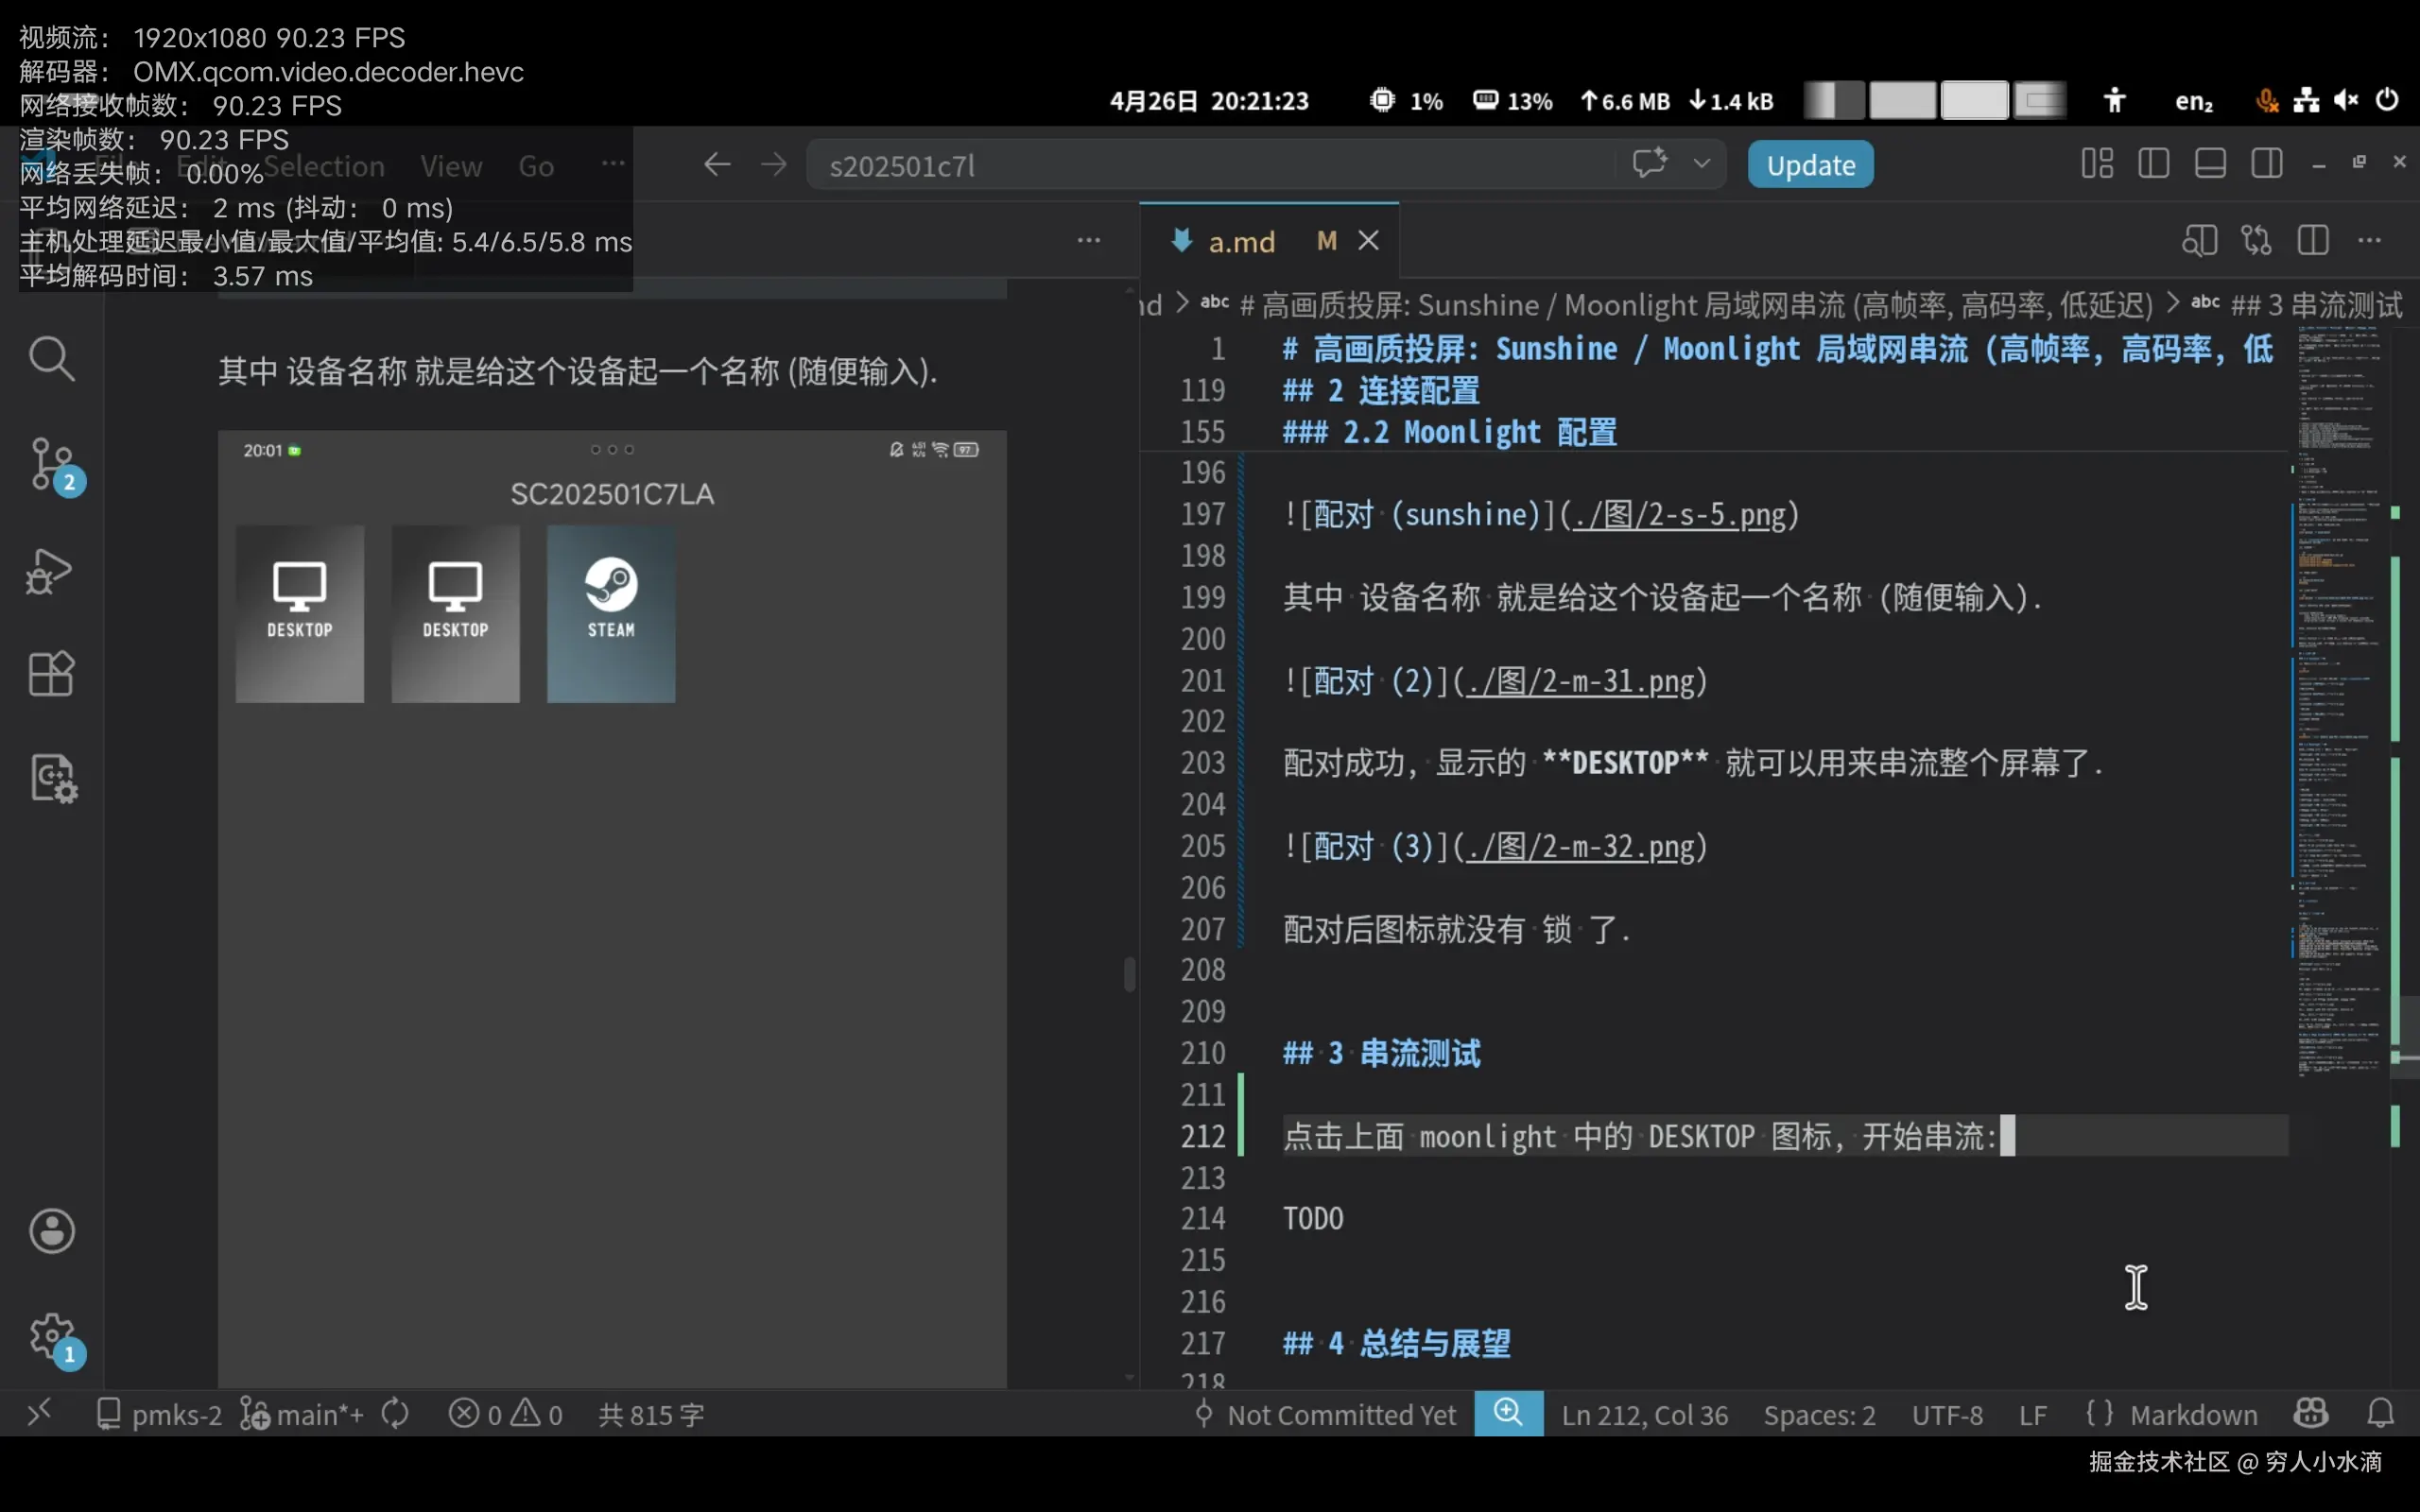Screen dimensions: 2420x1512
Task: Follow link ./图/2-m-32.png in editor
Action: click(x=1581, y=847)
